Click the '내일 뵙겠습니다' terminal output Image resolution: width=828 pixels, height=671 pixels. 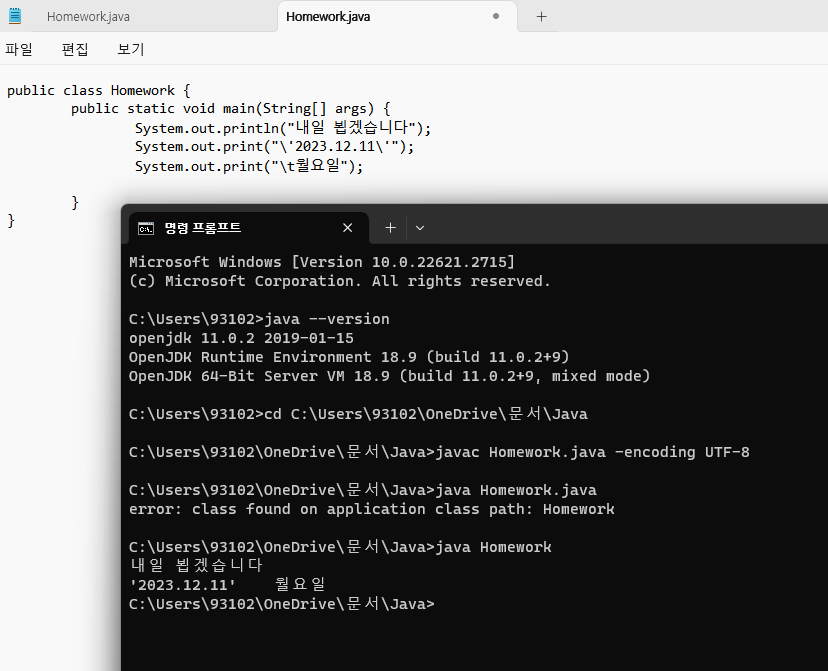click(196, 565)
